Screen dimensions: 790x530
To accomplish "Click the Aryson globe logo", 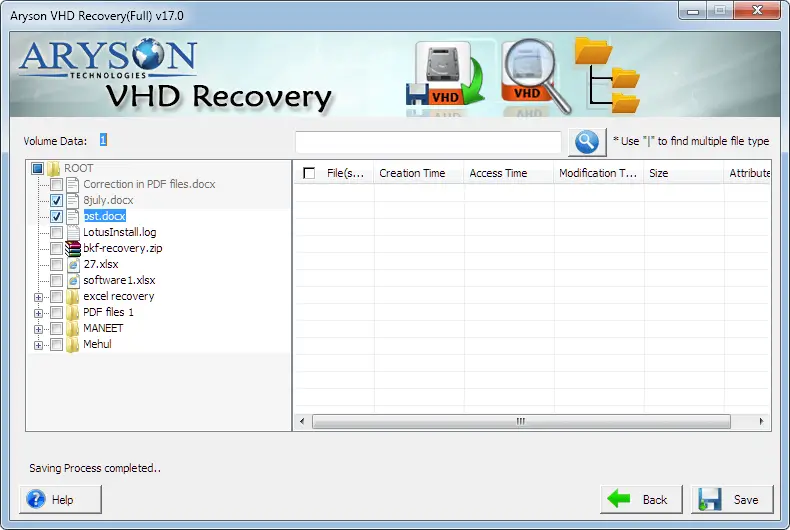I will pos(149,53).
